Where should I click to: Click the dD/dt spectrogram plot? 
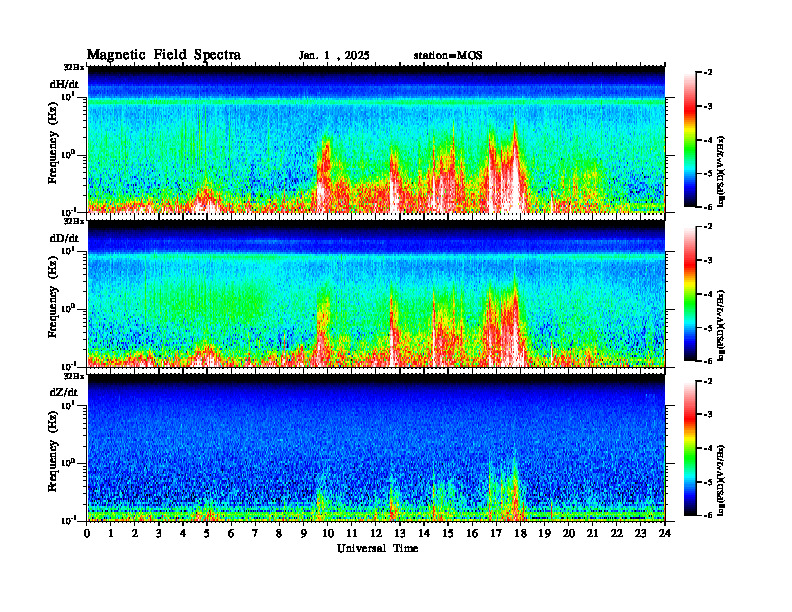(376, 293)
